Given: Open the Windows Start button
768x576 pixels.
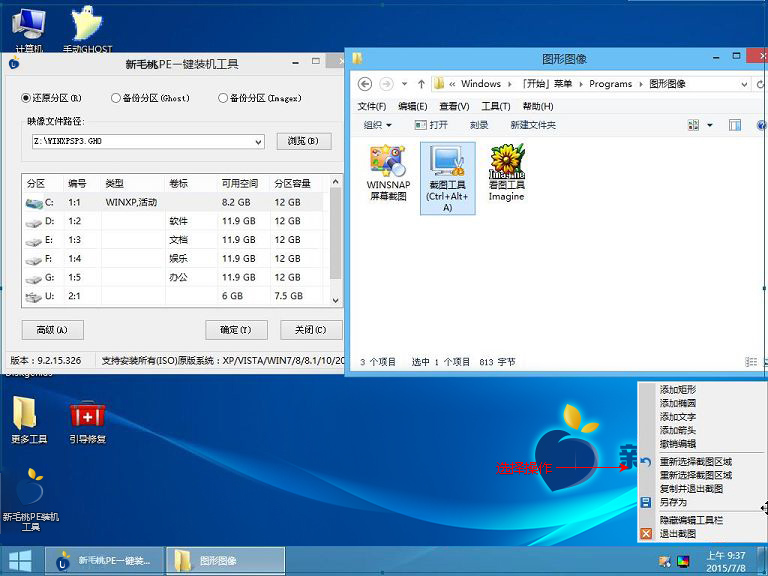Looking at the screenshot, I should click(21, 561).
